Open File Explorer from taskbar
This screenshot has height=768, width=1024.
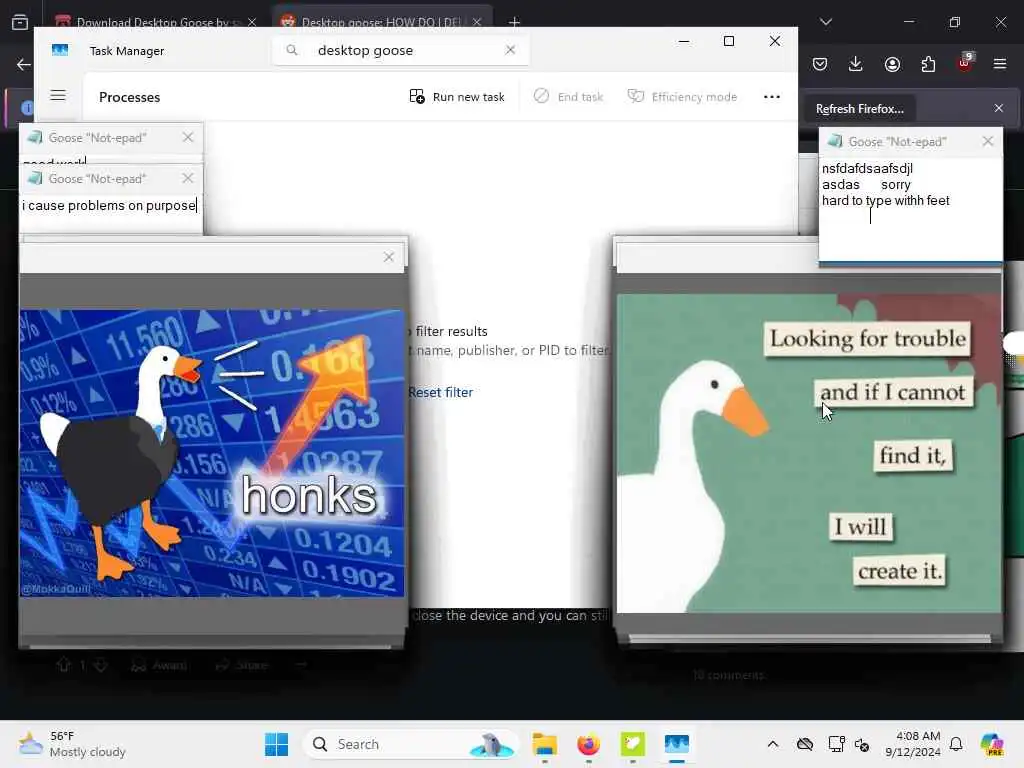coord(544,744)
